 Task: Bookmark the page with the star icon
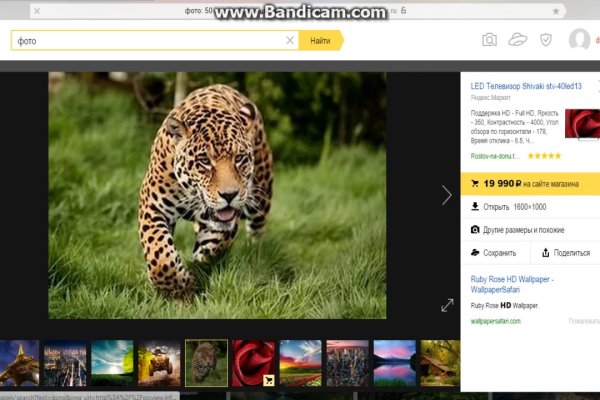(556, 11)
